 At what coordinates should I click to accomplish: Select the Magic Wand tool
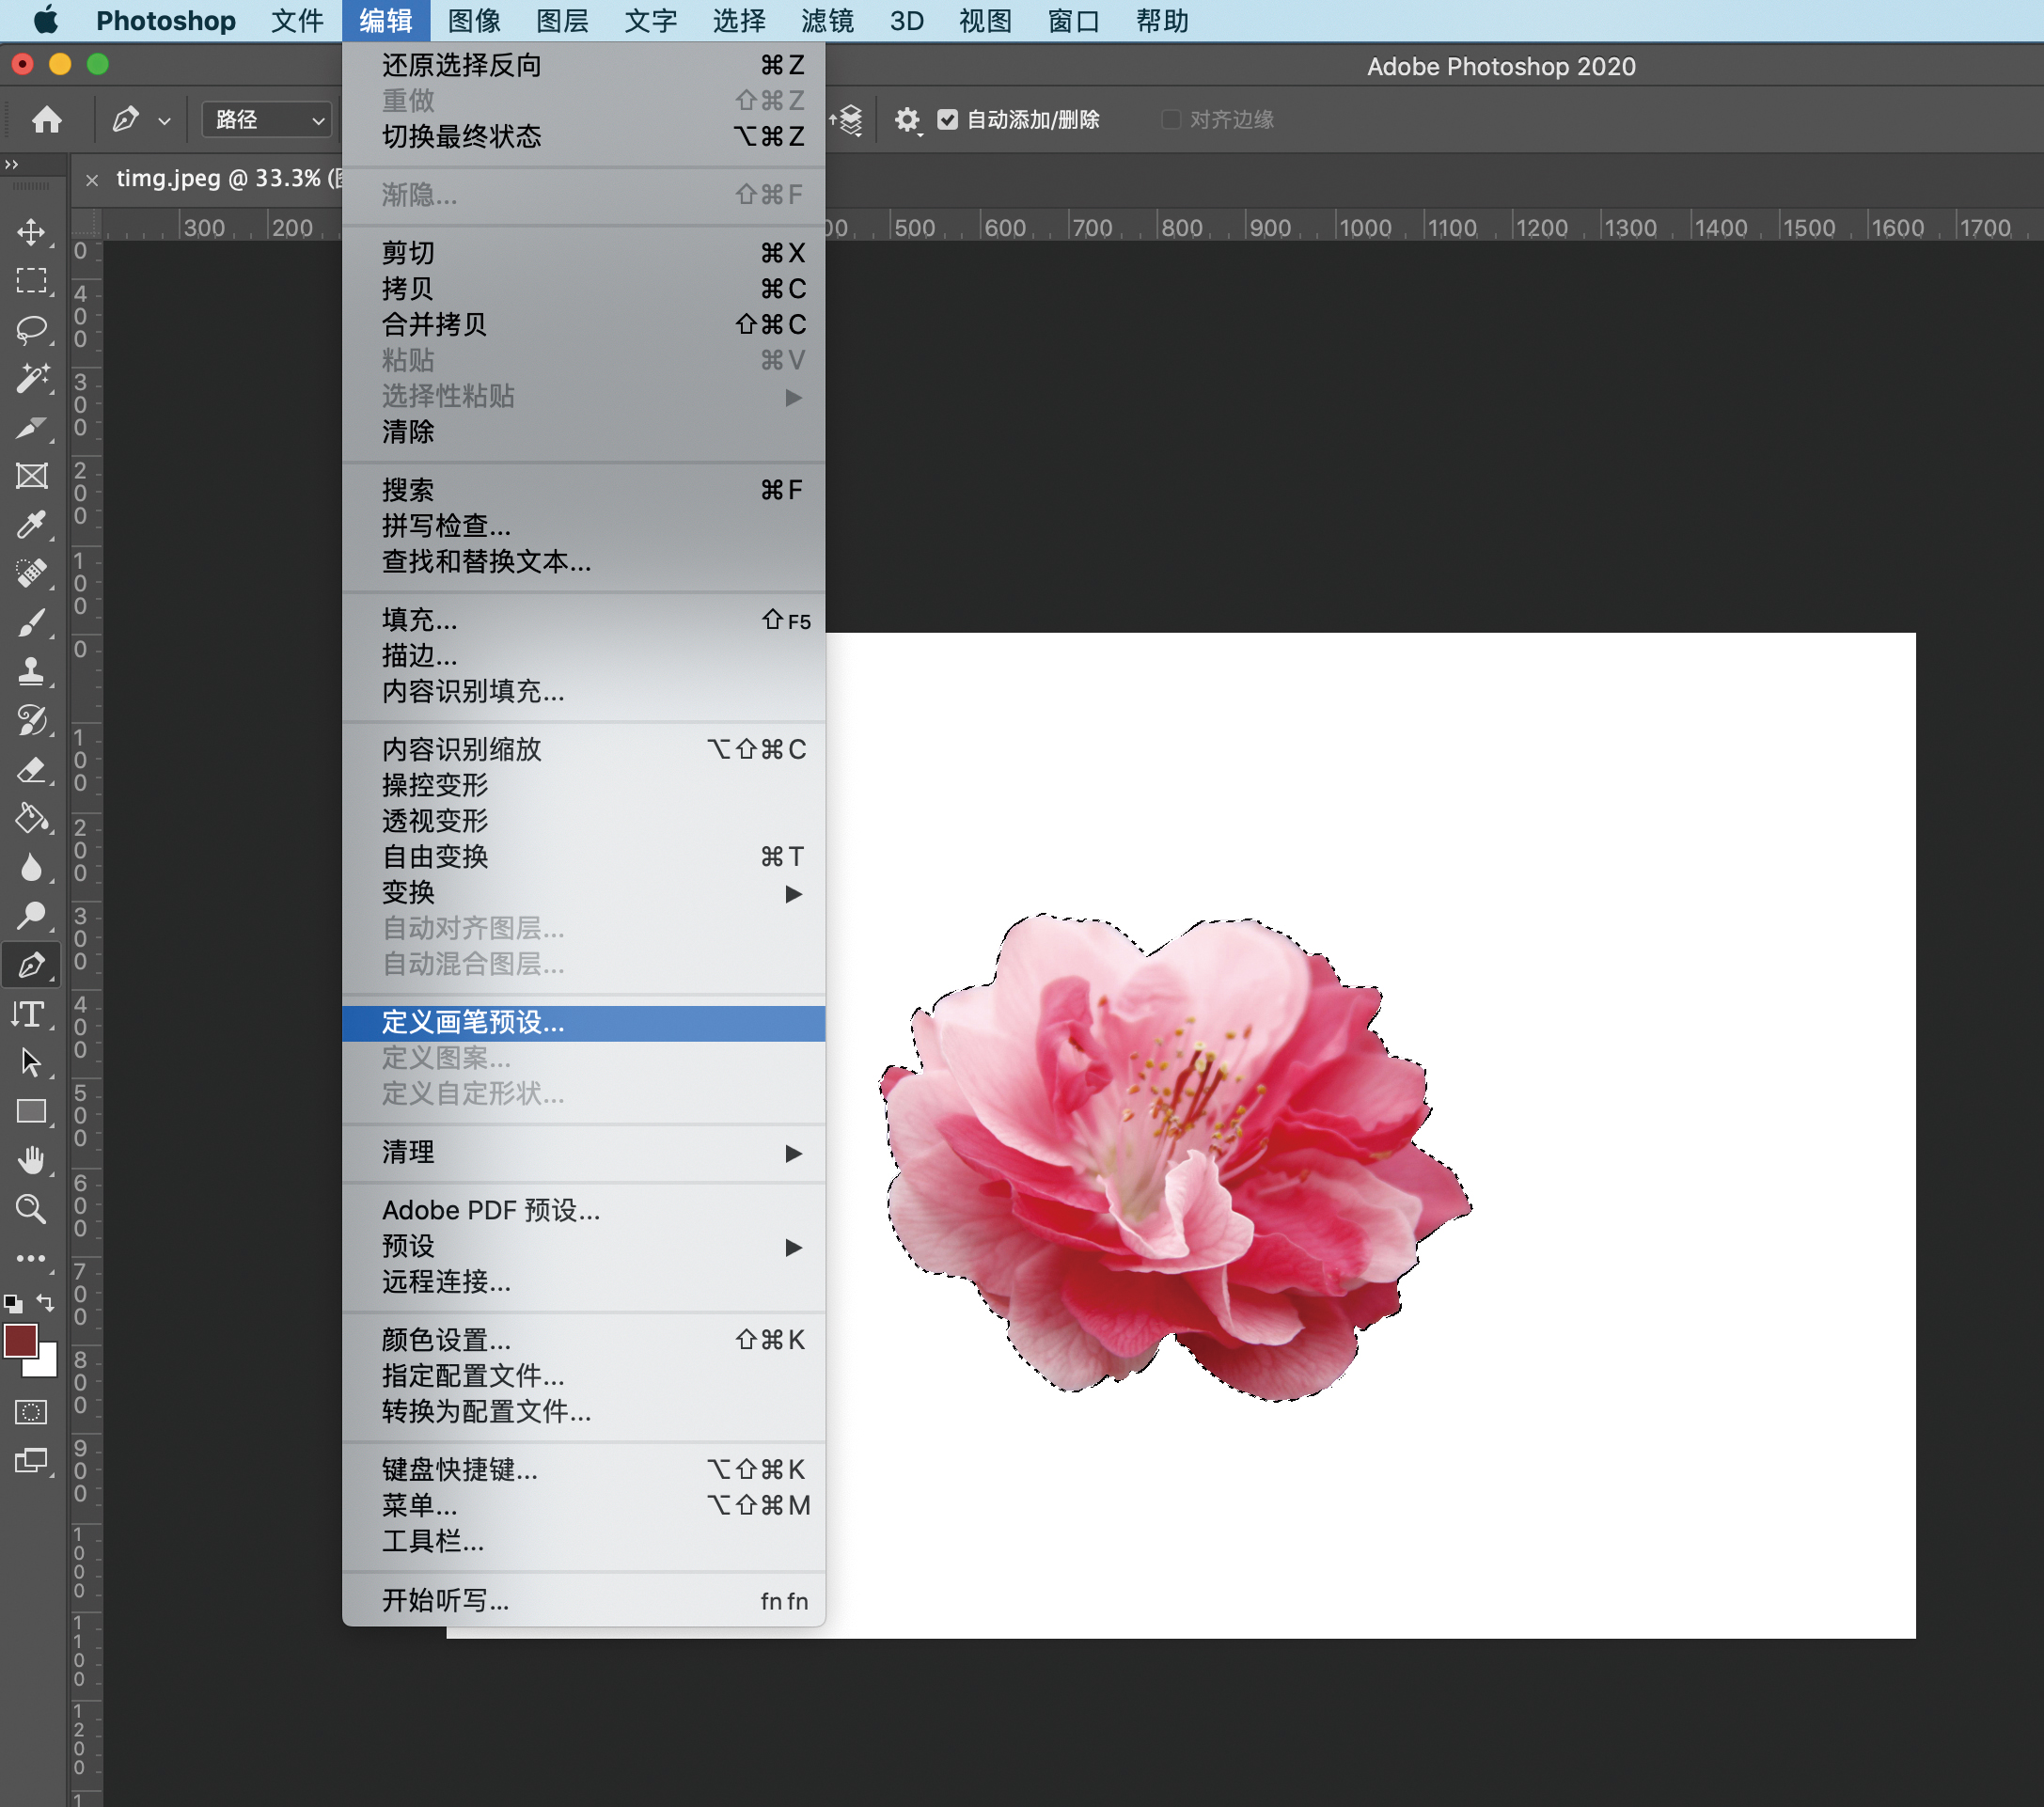pyautogui.click(x=32, y=379)
